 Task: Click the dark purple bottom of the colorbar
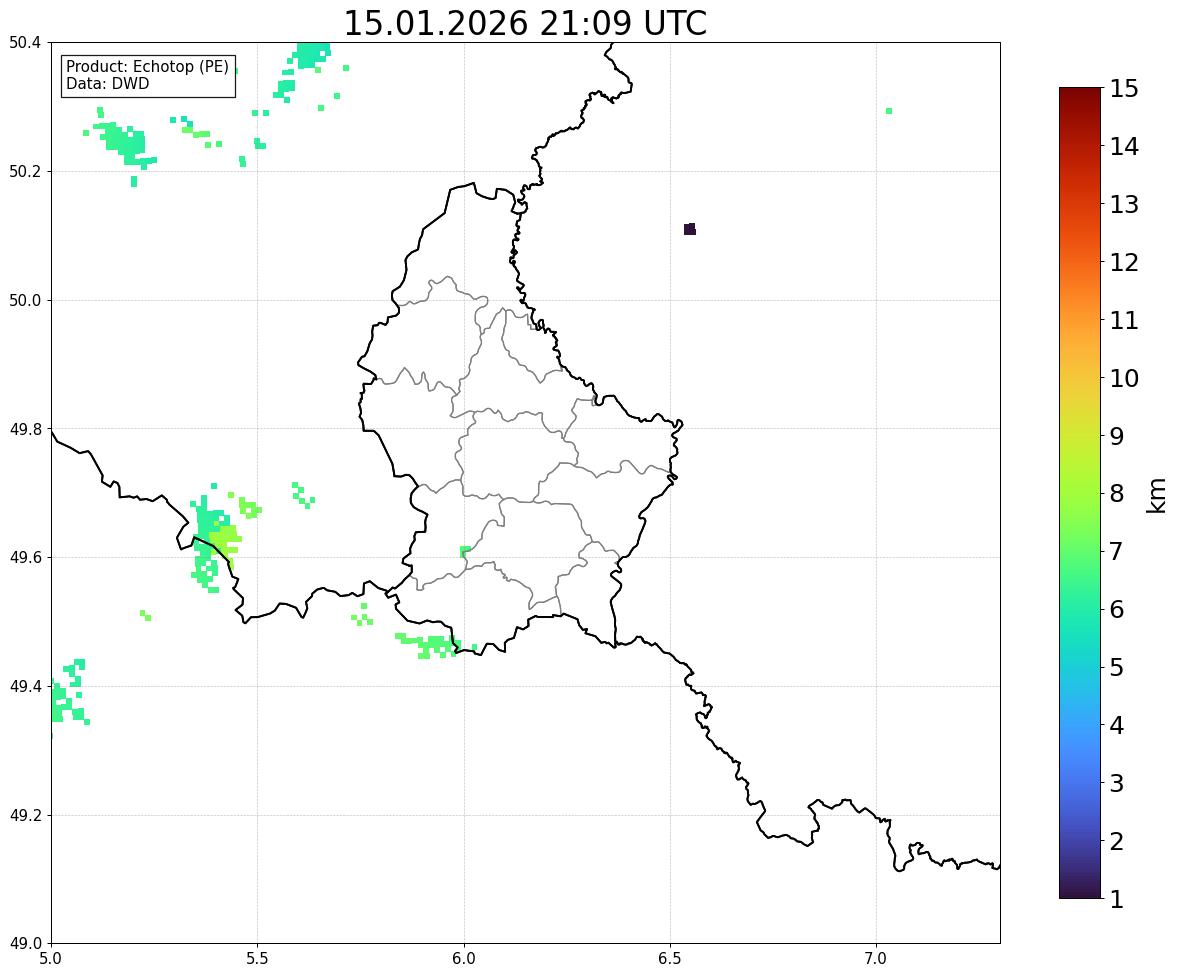point(1080,893)
